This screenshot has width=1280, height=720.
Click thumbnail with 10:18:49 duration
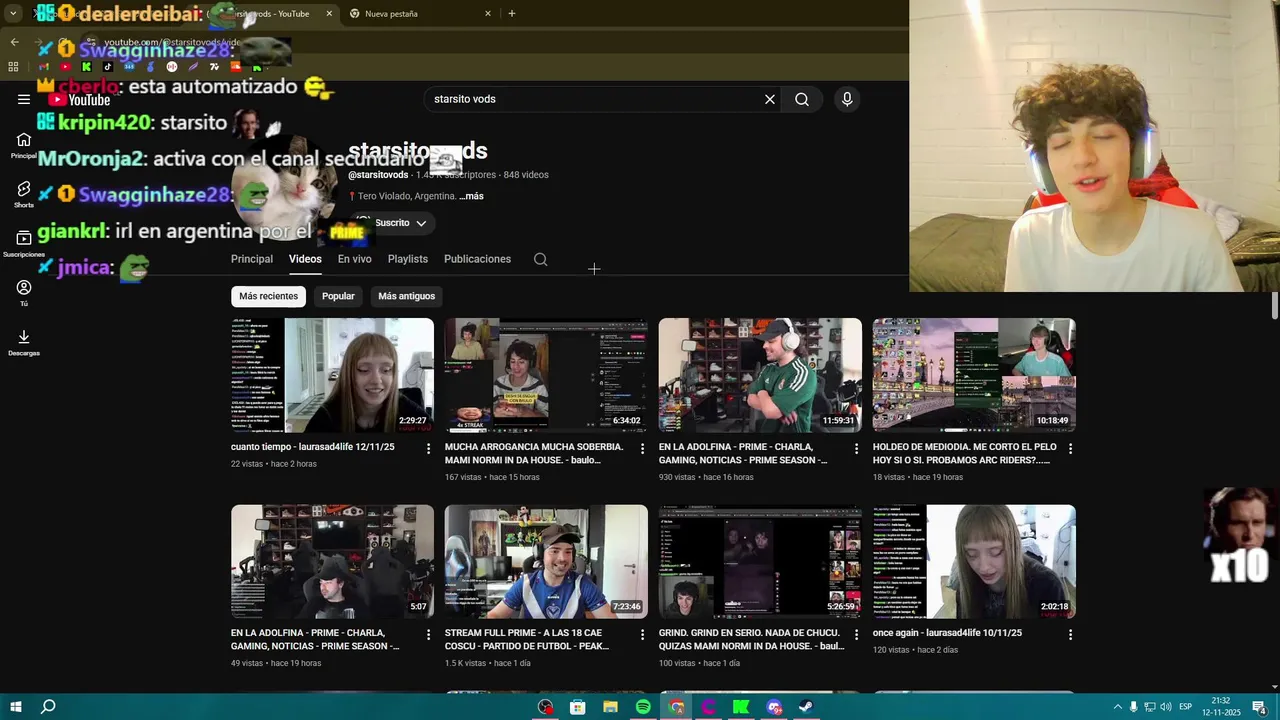coord(974,375)
